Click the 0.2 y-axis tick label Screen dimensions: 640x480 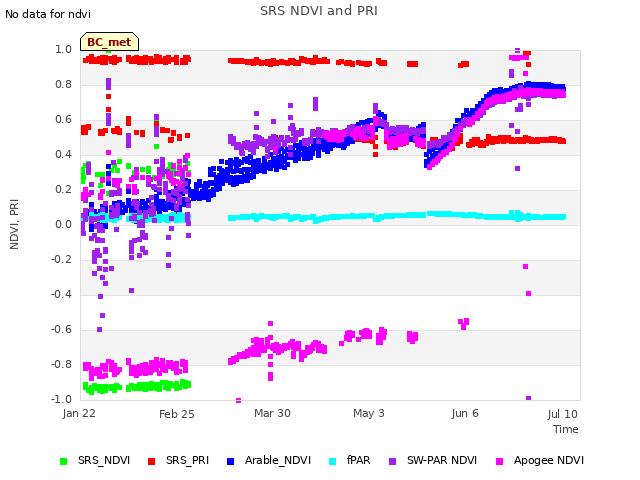click(63, 189)
